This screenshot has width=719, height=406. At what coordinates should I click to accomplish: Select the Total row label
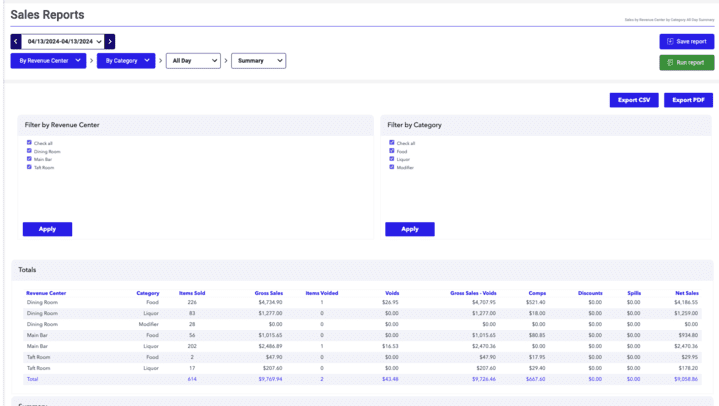[x=33, y=379]
